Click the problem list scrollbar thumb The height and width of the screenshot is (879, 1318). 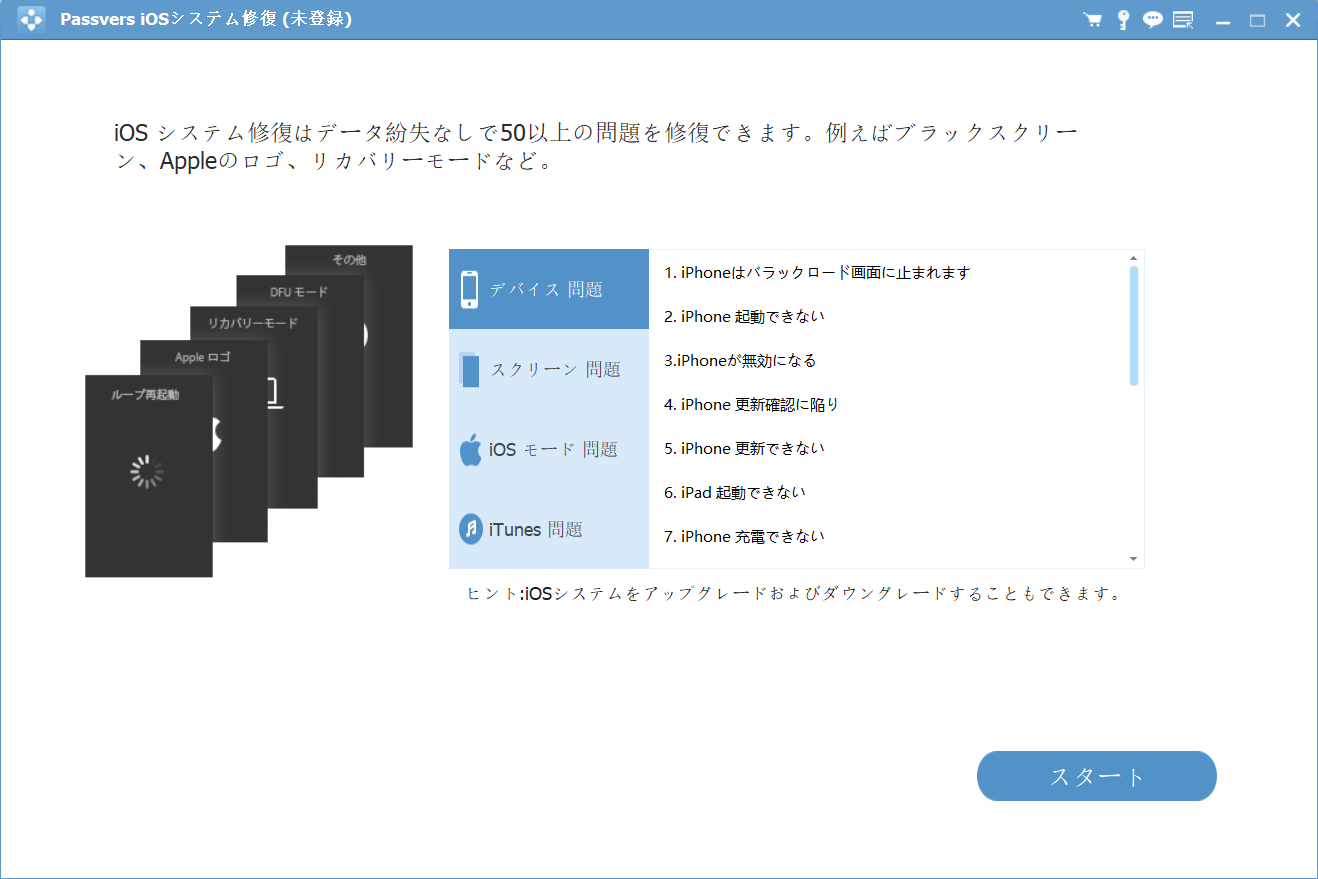click(x=1133, y=325)
